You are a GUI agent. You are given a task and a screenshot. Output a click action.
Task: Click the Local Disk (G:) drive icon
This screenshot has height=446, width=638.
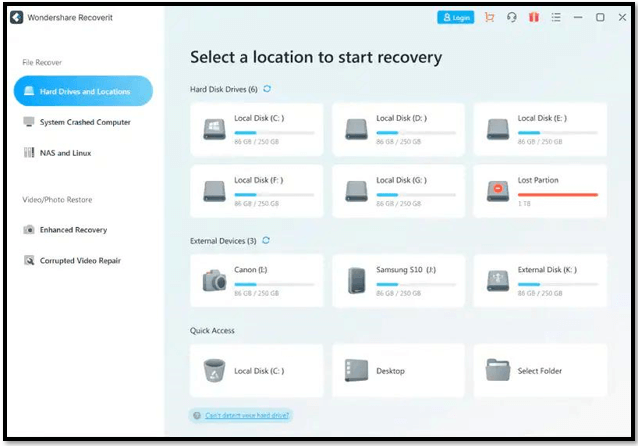coord(356,191)
